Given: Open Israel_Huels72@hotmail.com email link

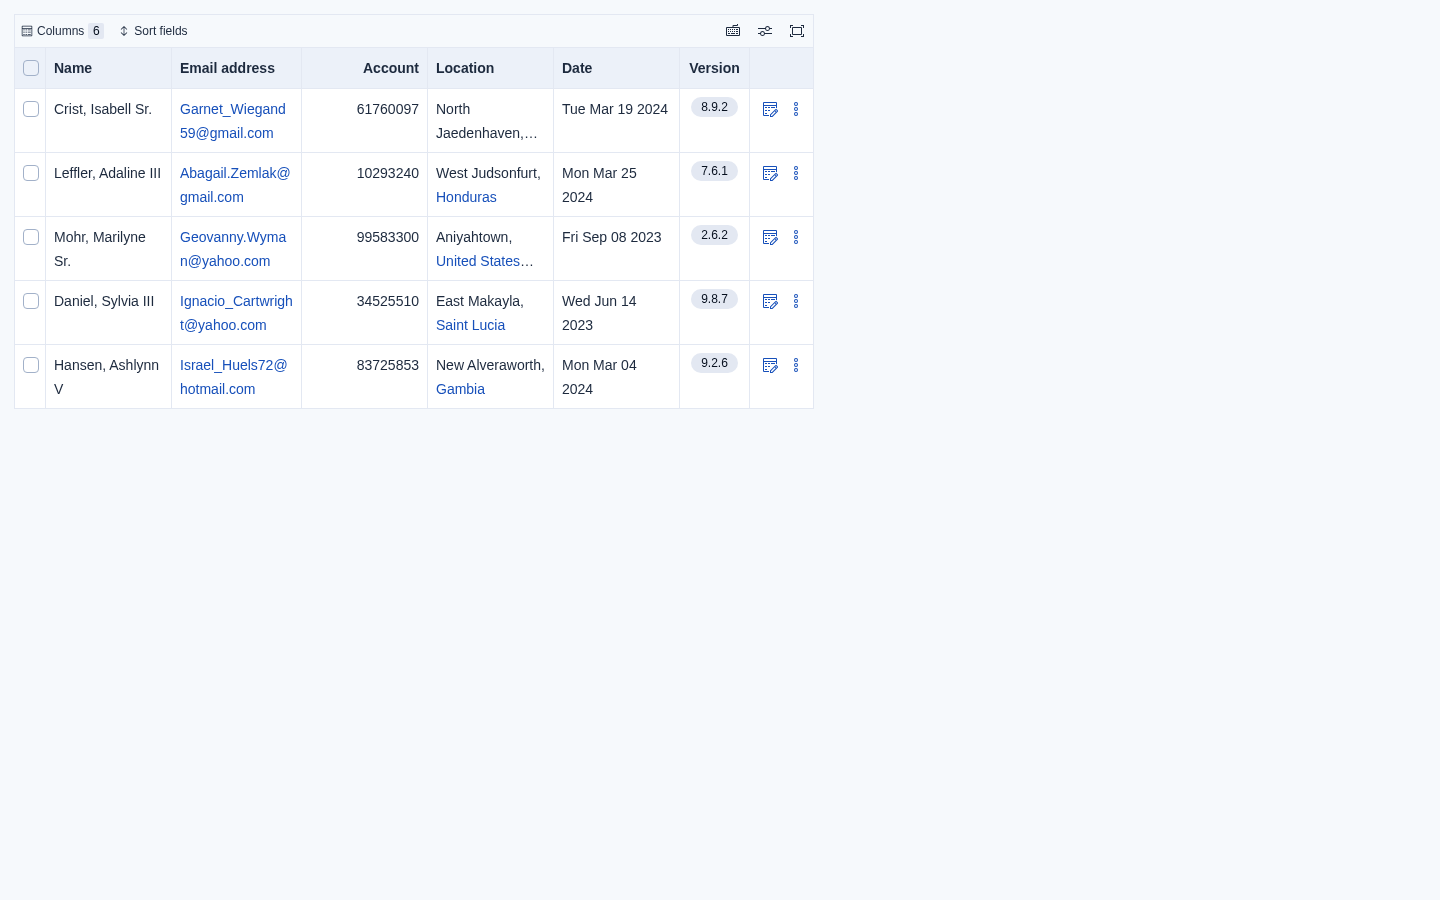Looking at the screenshot, I should (234, 377).
